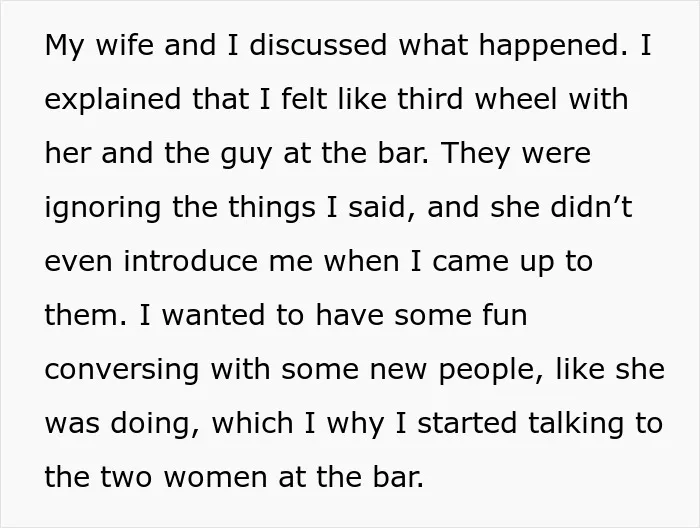Click the word "wanted" in sixth line
Viewport: 700px width, 528px height.
point(213,315)
